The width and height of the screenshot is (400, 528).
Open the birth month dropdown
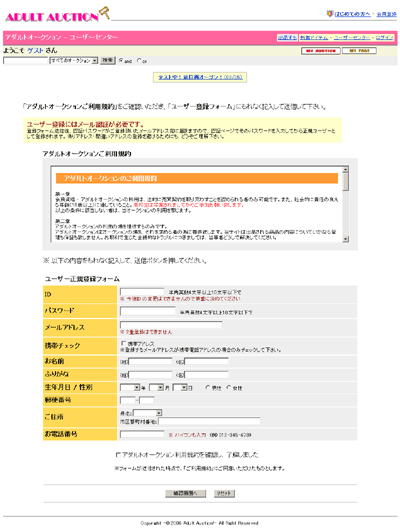[156, 388]
